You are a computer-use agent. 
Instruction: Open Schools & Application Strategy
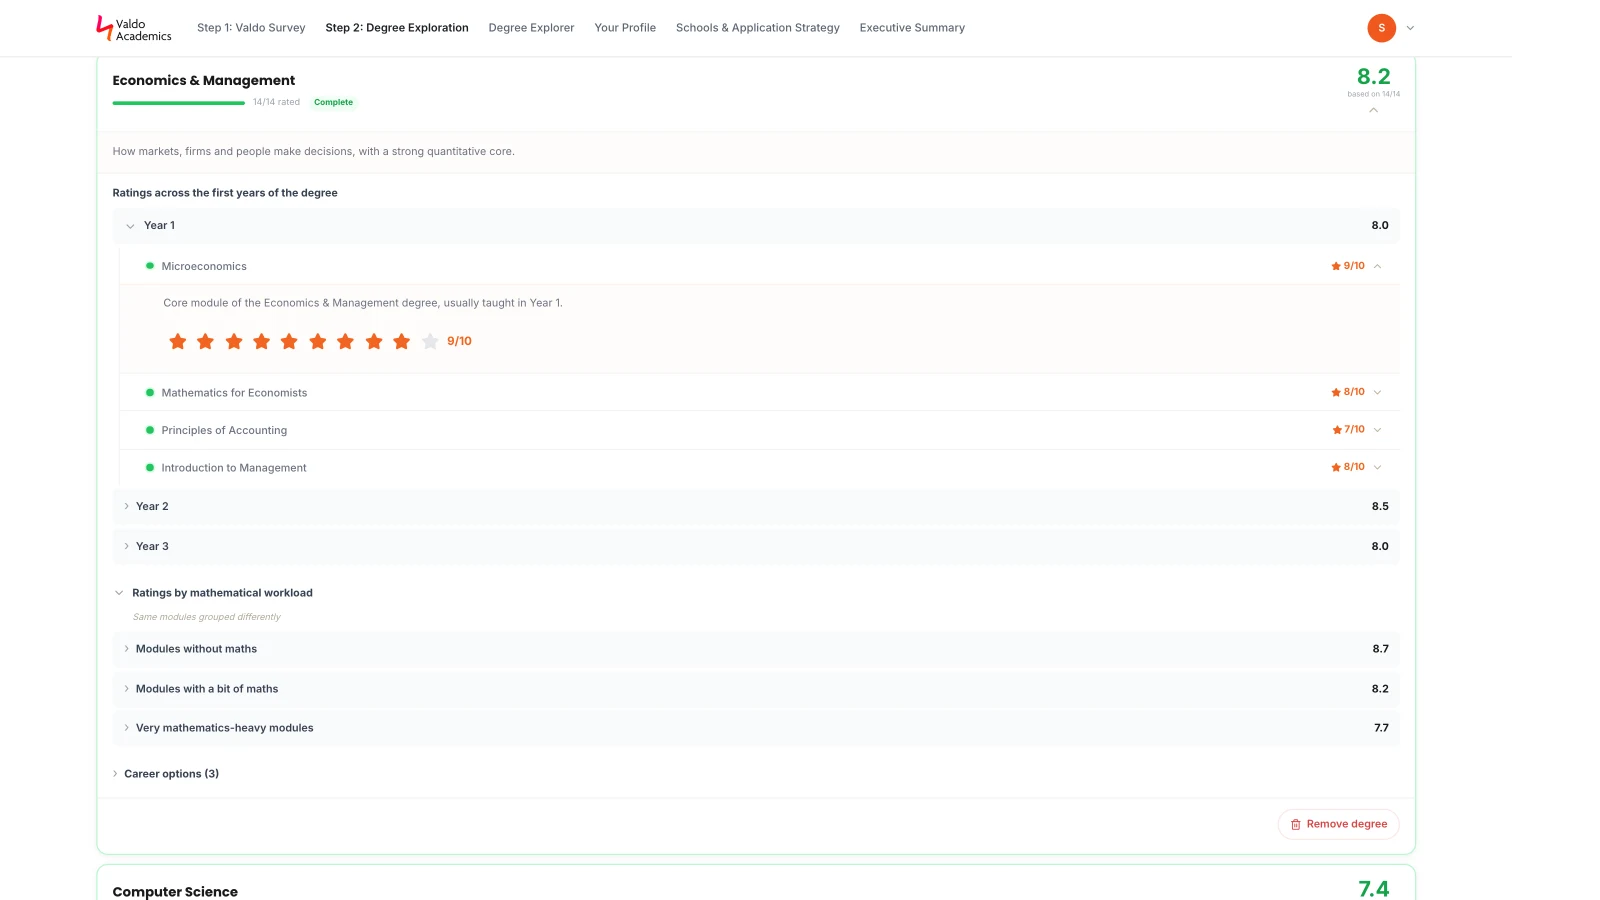click(758, 28)
